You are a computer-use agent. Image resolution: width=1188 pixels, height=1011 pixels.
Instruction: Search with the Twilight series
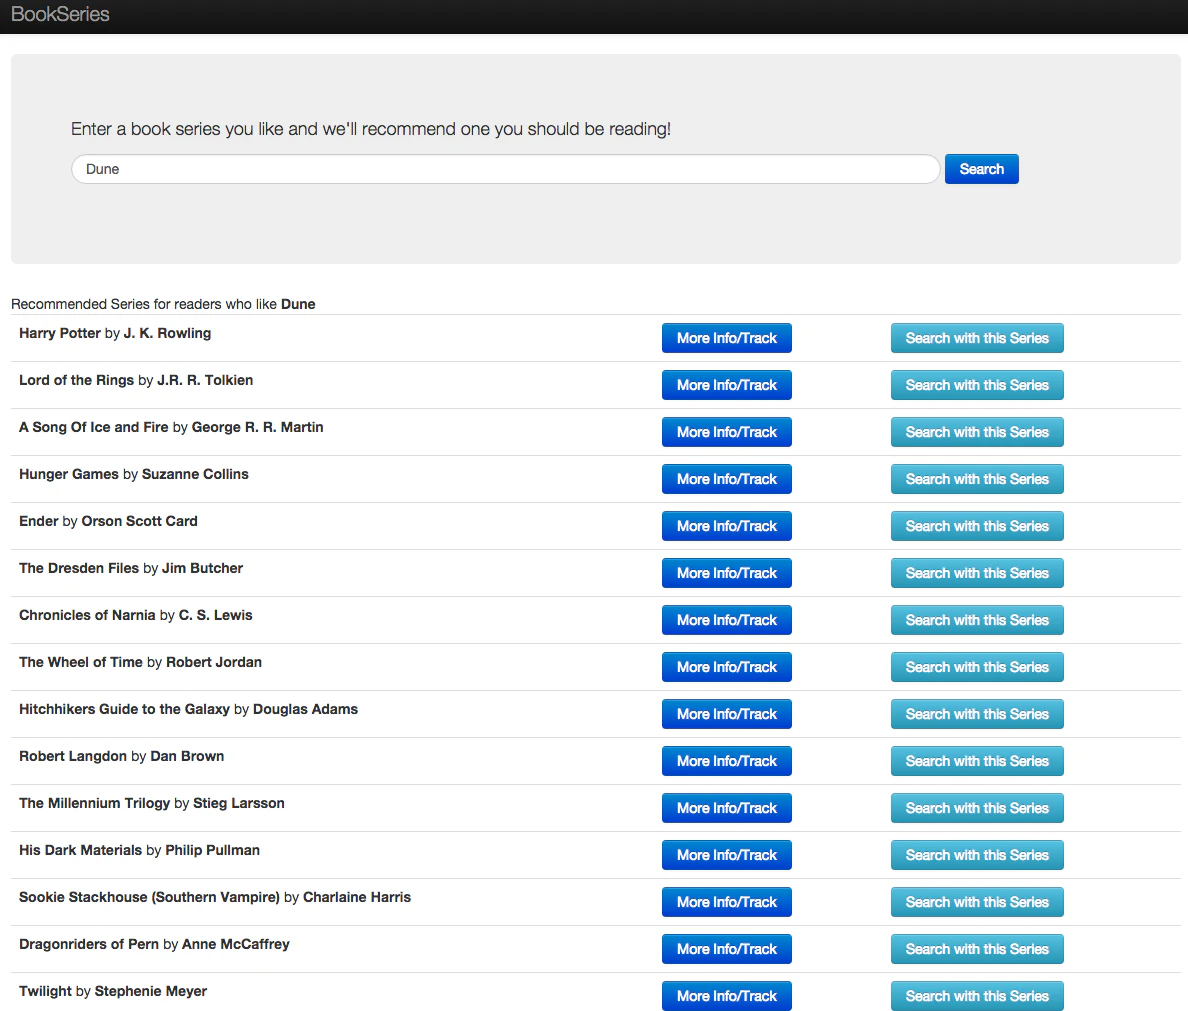(x=976, y=995)
